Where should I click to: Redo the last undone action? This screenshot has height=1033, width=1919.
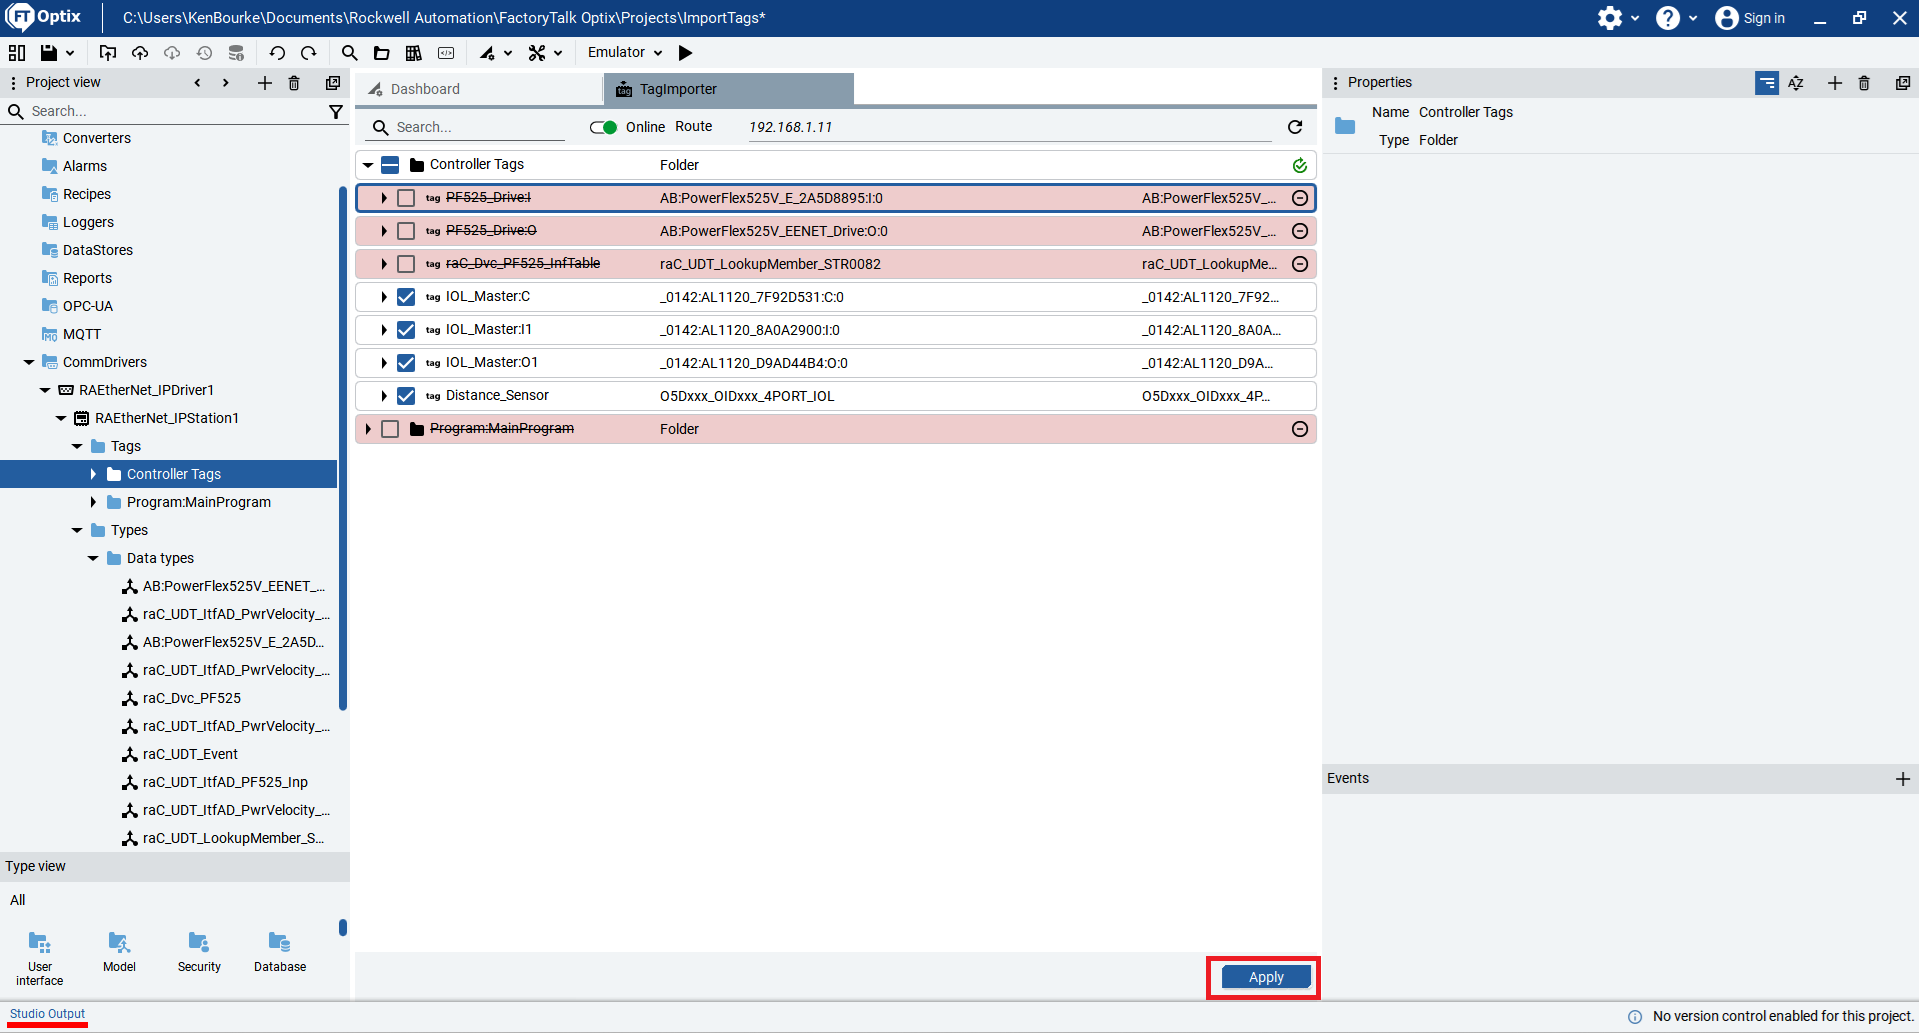tap(309, 53)
